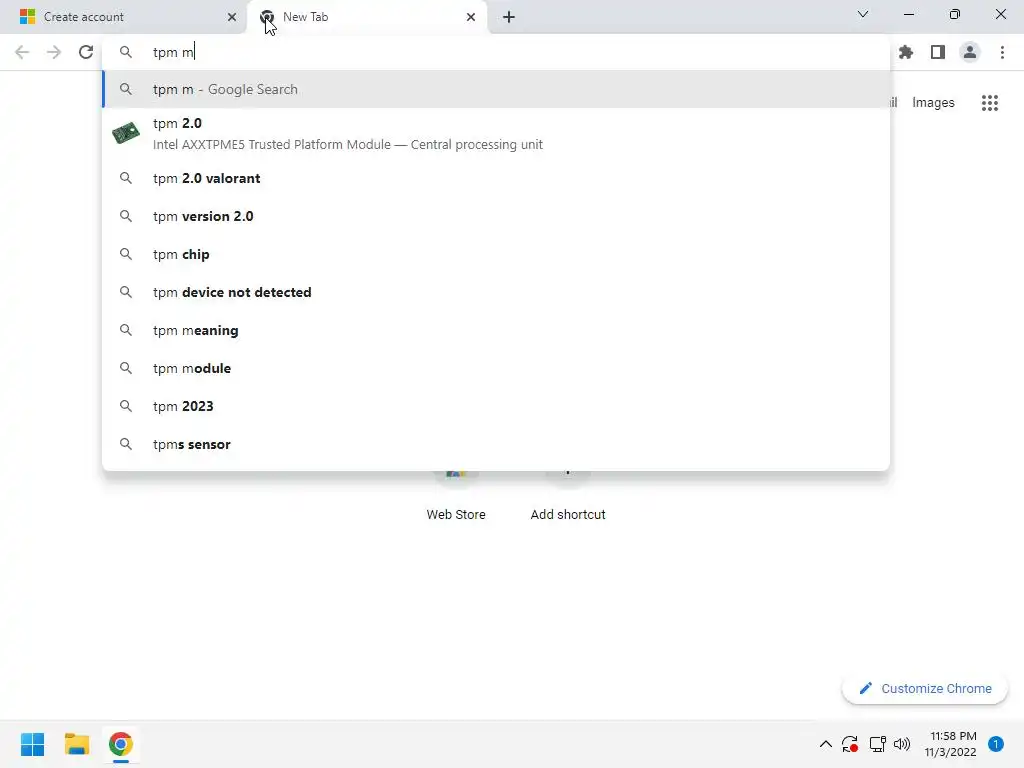
Task: Choose the 'tpms sensor' suggestion
Action: pos(496,444)
